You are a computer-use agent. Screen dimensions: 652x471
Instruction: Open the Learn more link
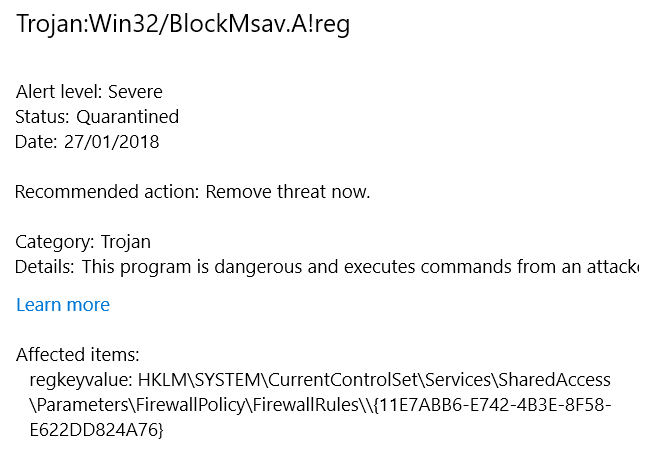coord(63,305)
